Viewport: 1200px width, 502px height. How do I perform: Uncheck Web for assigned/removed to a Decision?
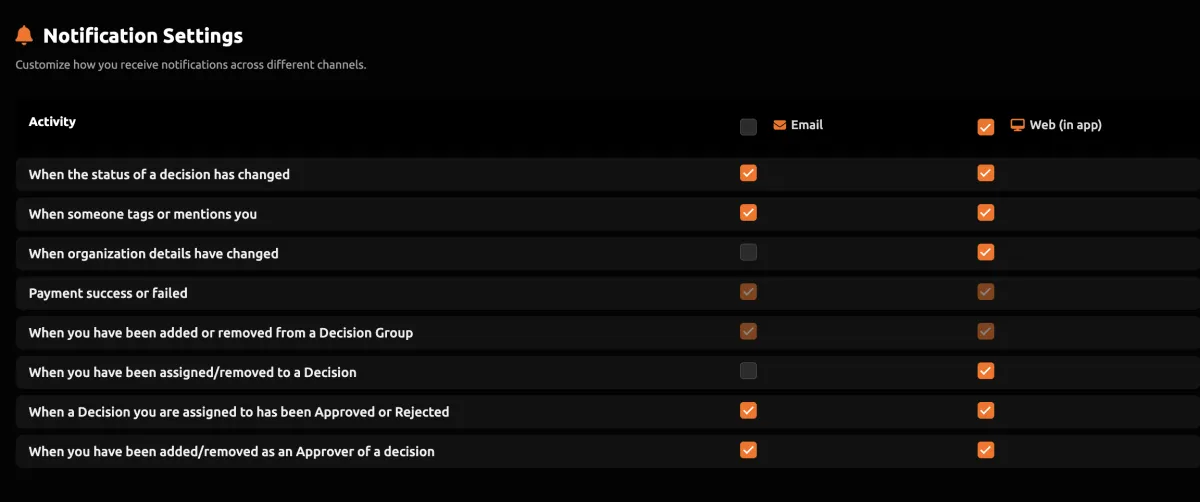click(x=986, y=371)
